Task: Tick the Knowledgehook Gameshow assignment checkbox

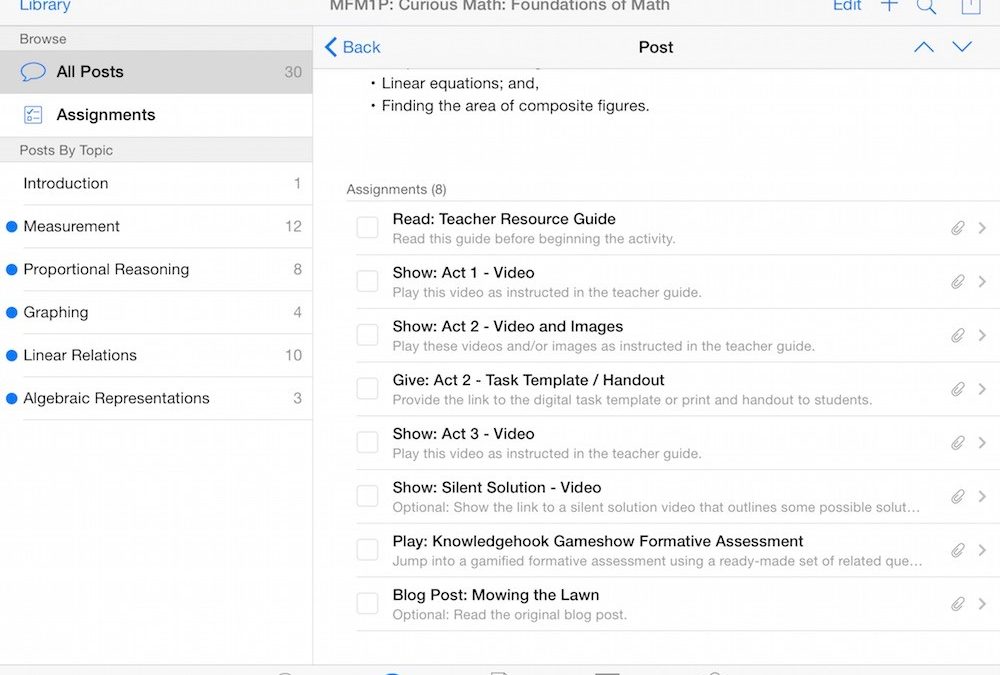Action: click(x=368, y=550)
